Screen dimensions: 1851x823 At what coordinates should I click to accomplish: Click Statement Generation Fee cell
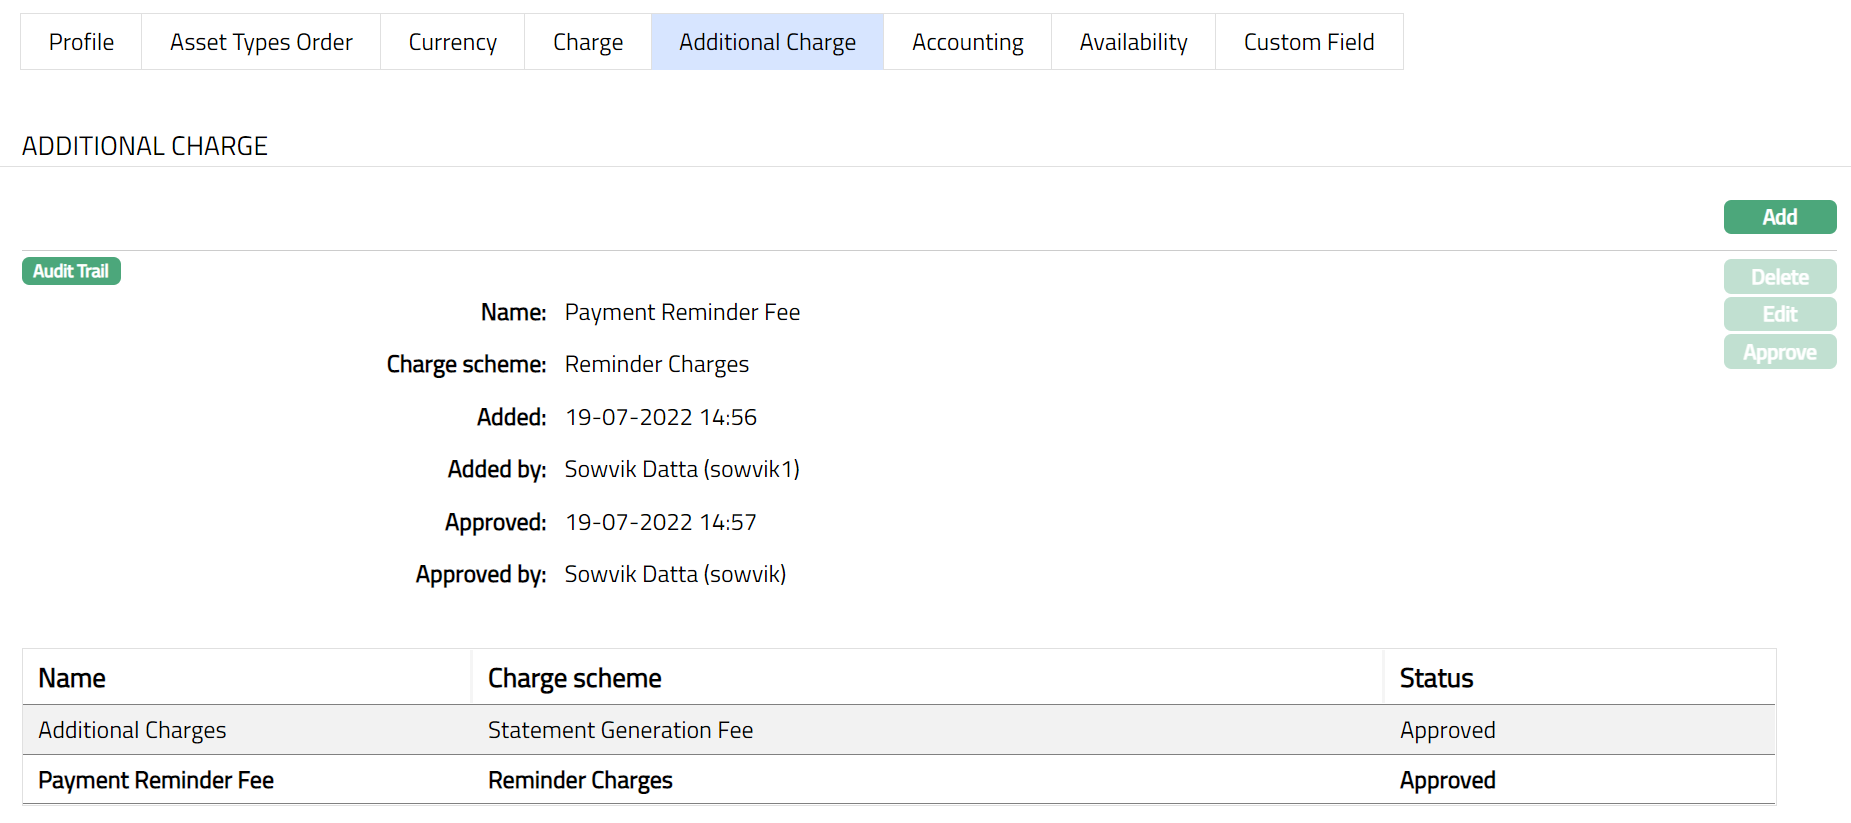coord(620,730)
